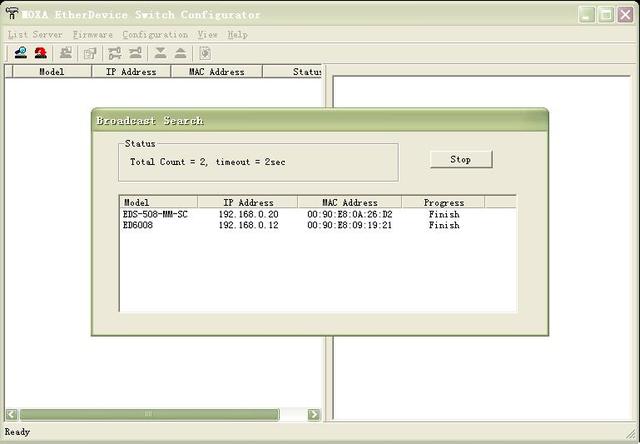
Task: Click Stop in Broadcast Search dialog
Action: [461, 159]
